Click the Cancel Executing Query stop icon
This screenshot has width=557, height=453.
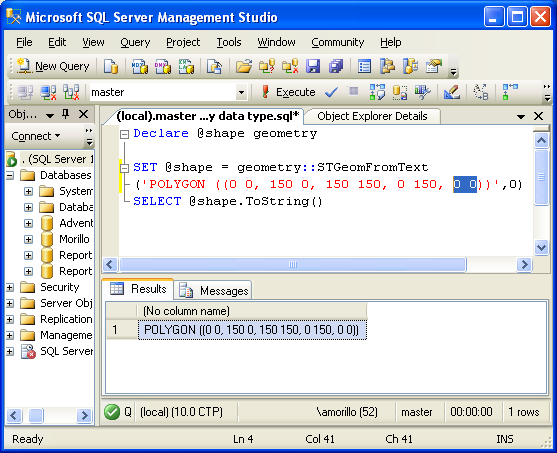click(353, 92)
